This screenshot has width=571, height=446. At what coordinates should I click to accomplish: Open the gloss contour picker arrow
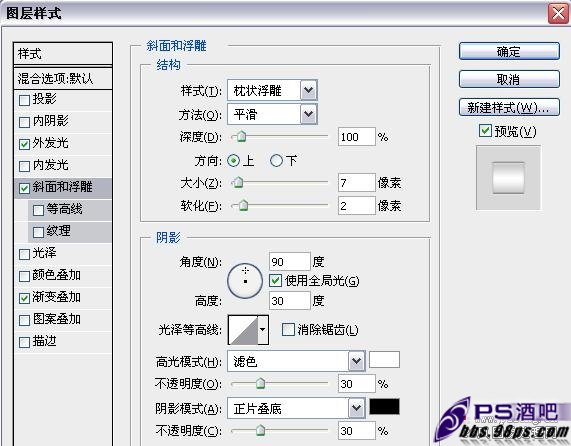coord(263,330)
